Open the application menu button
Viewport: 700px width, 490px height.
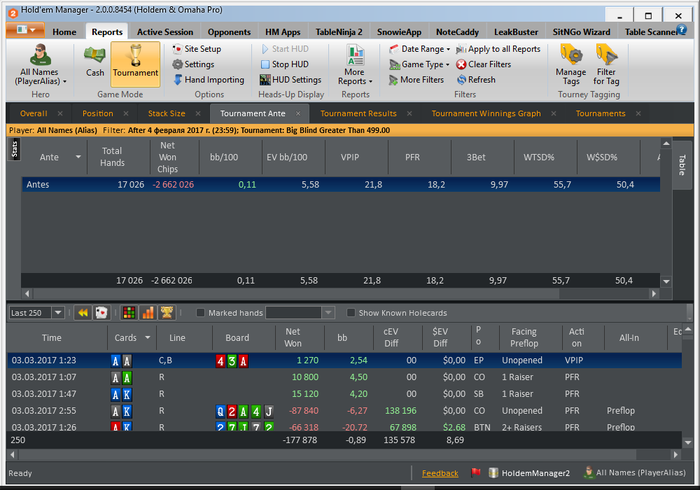click(x=25, y=30)
